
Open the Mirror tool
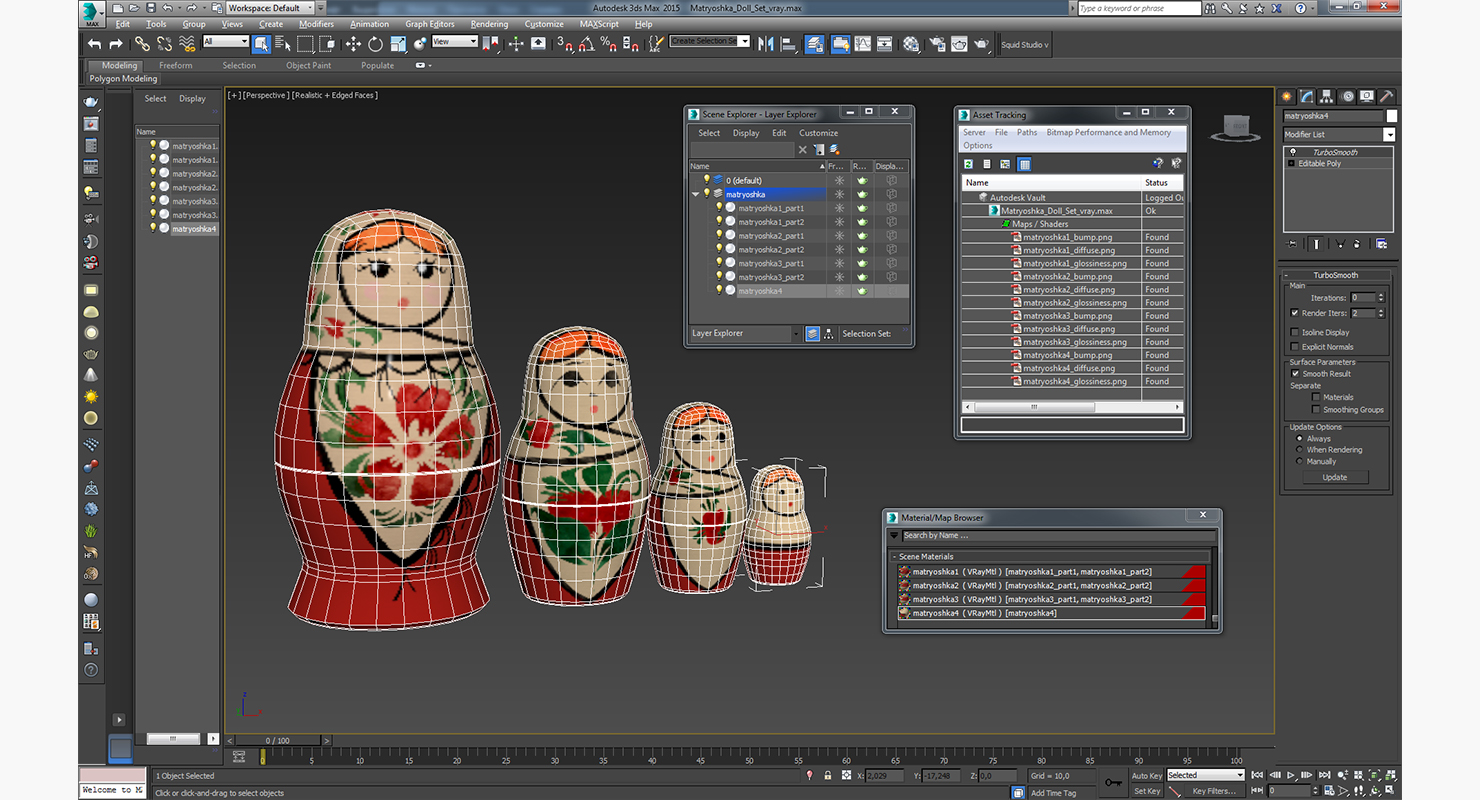(766, 44)
